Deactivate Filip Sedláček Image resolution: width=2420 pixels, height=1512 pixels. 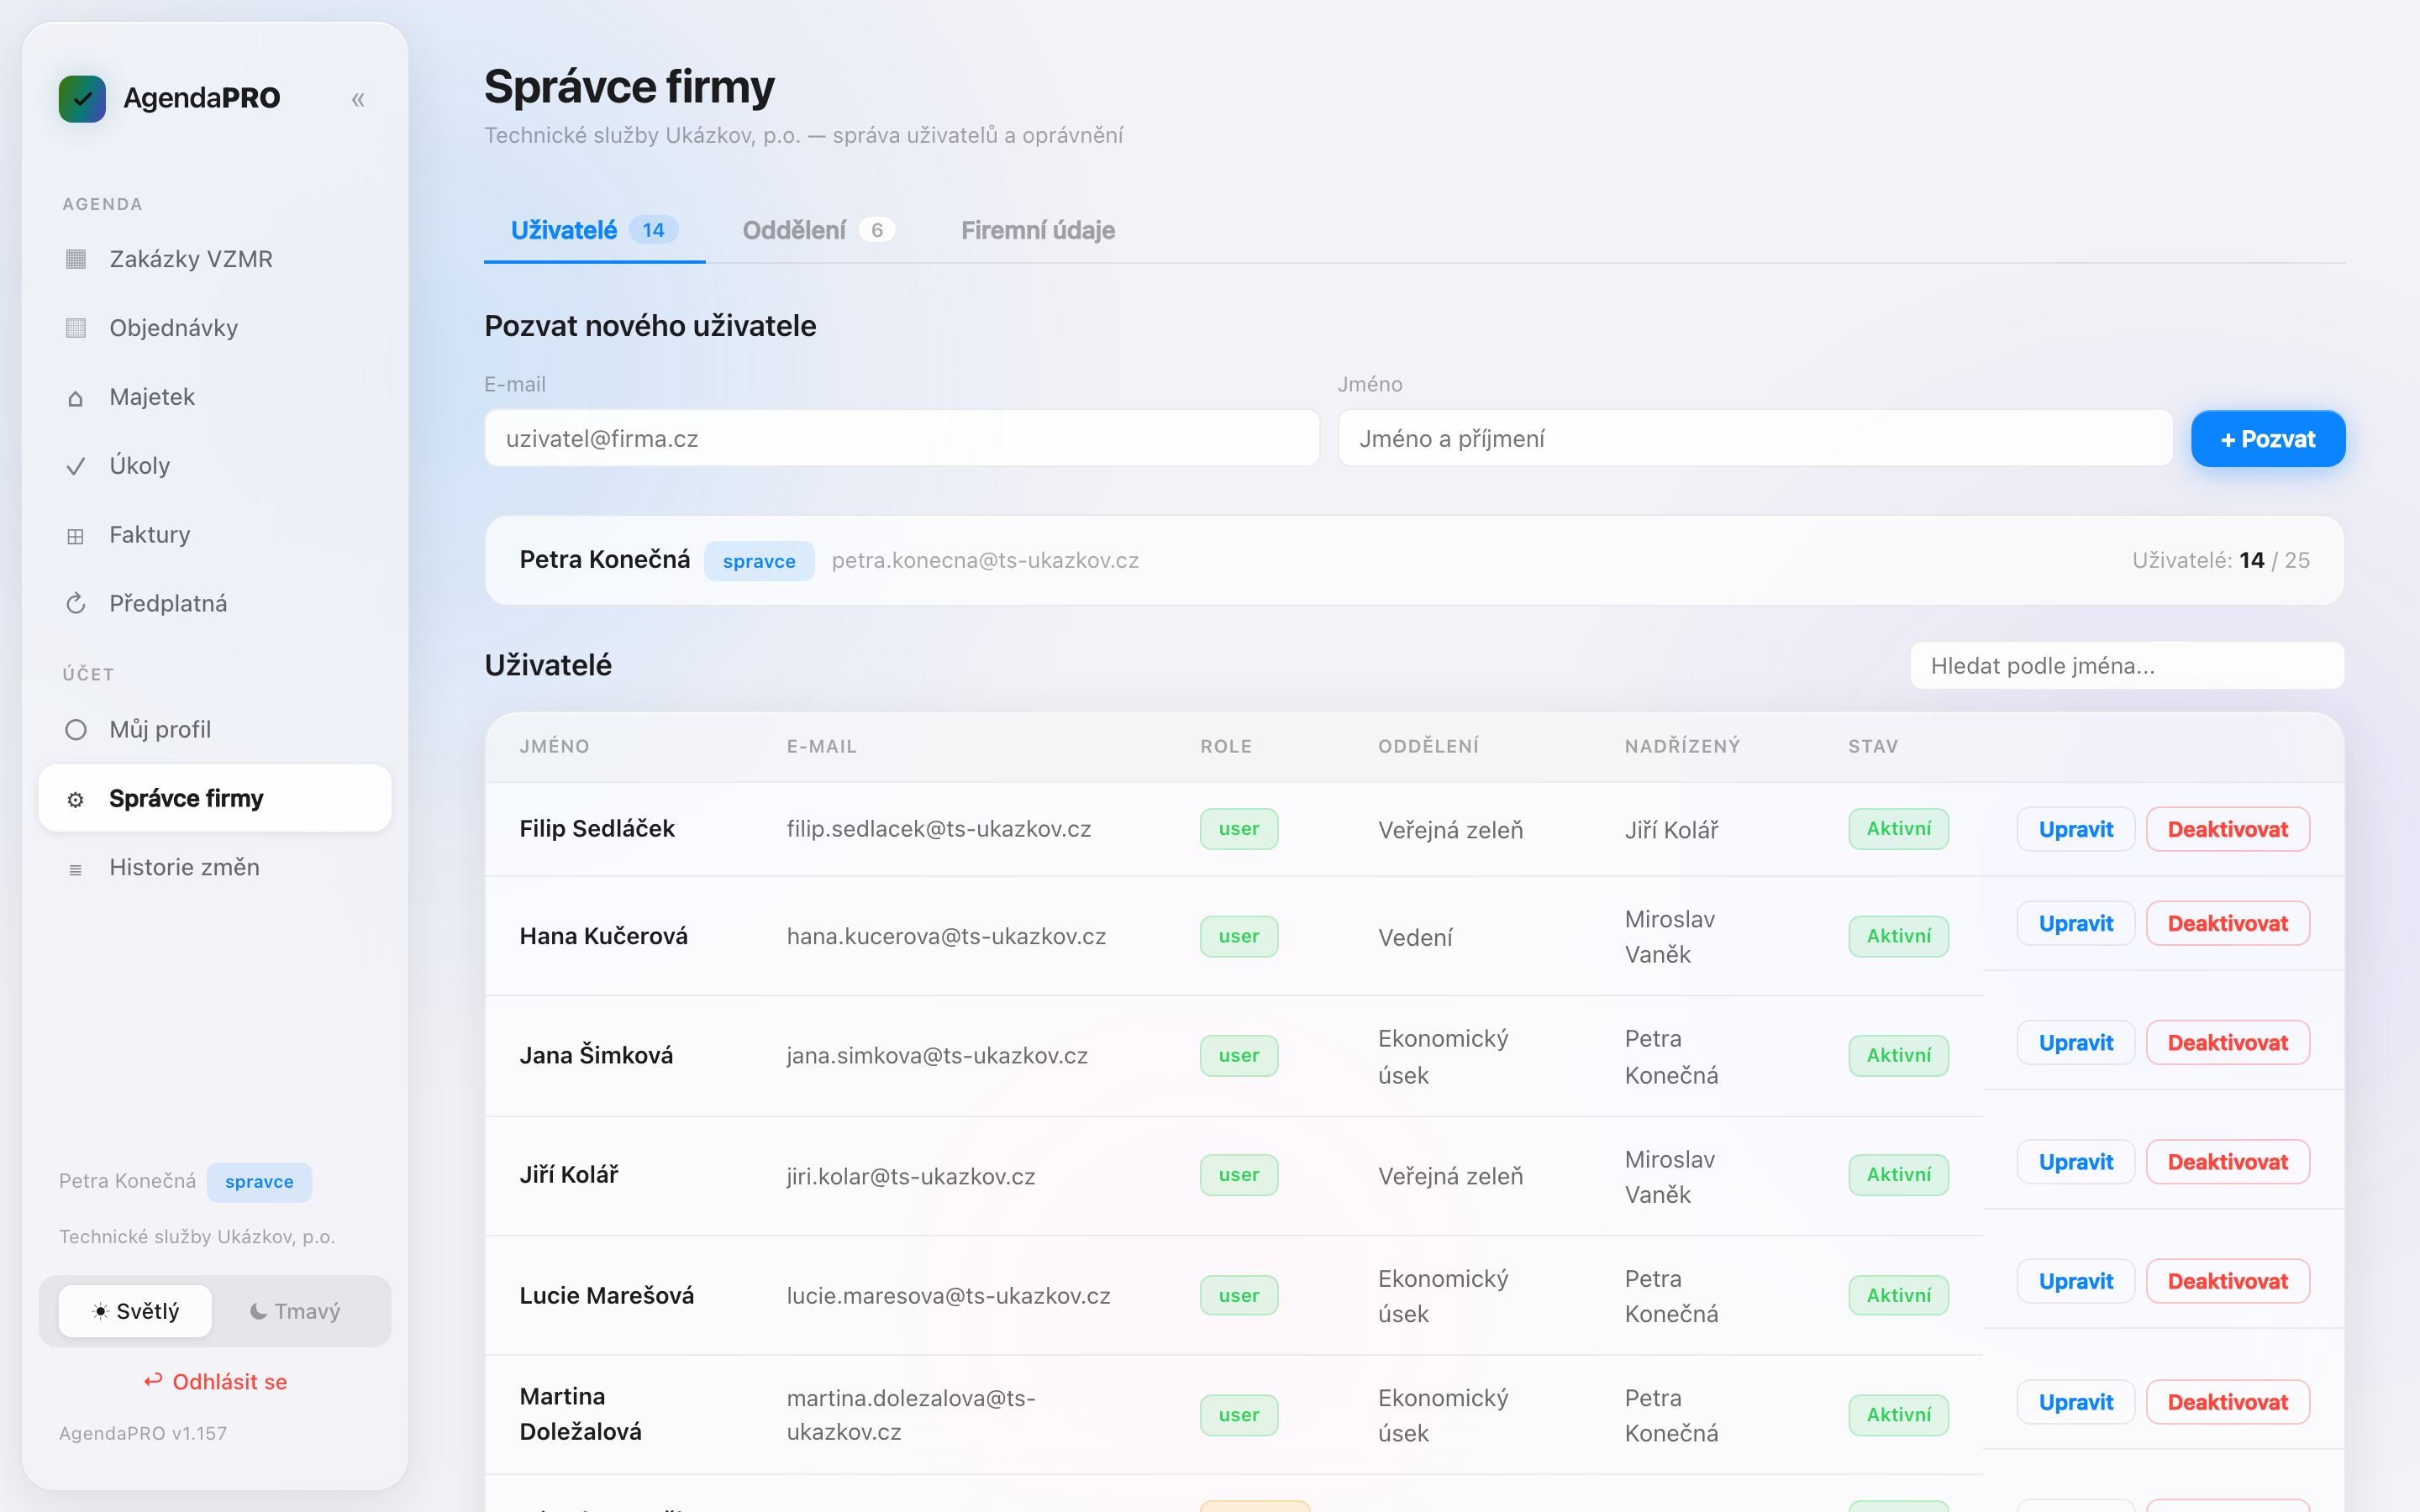[x=2227, y=829]
